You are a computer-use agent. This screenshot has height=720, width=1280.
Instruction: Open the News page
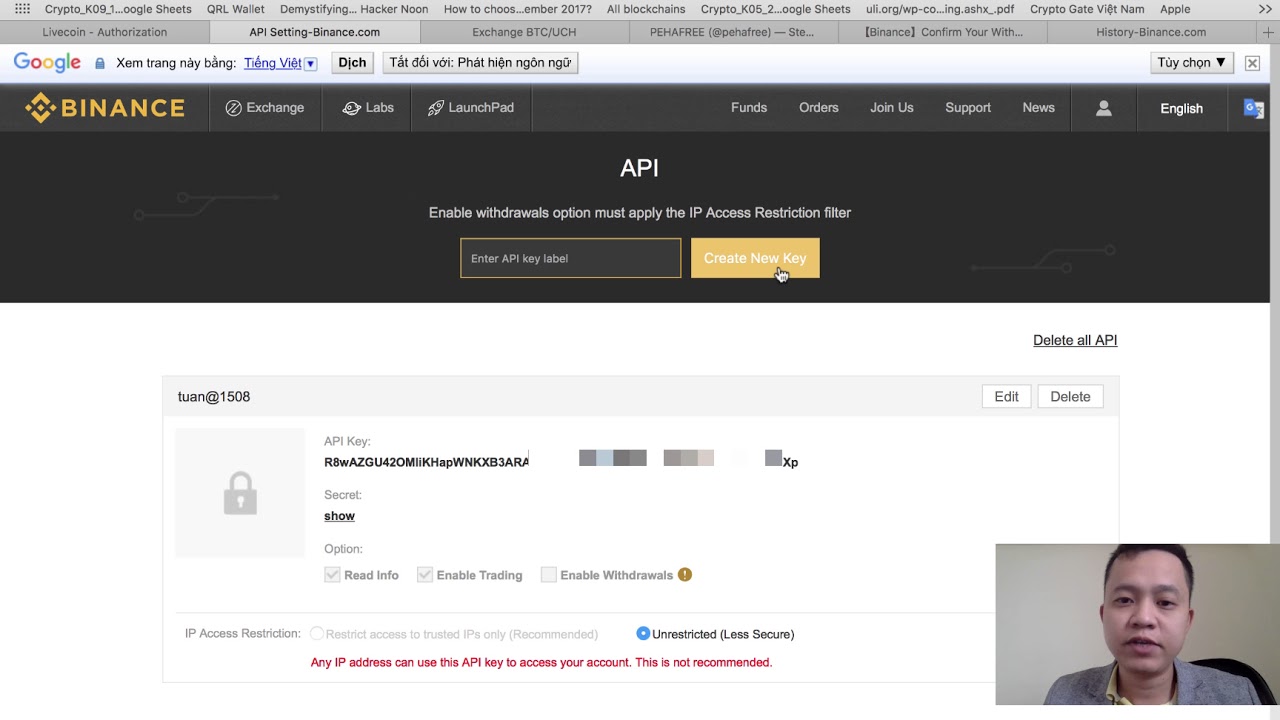1038,108
